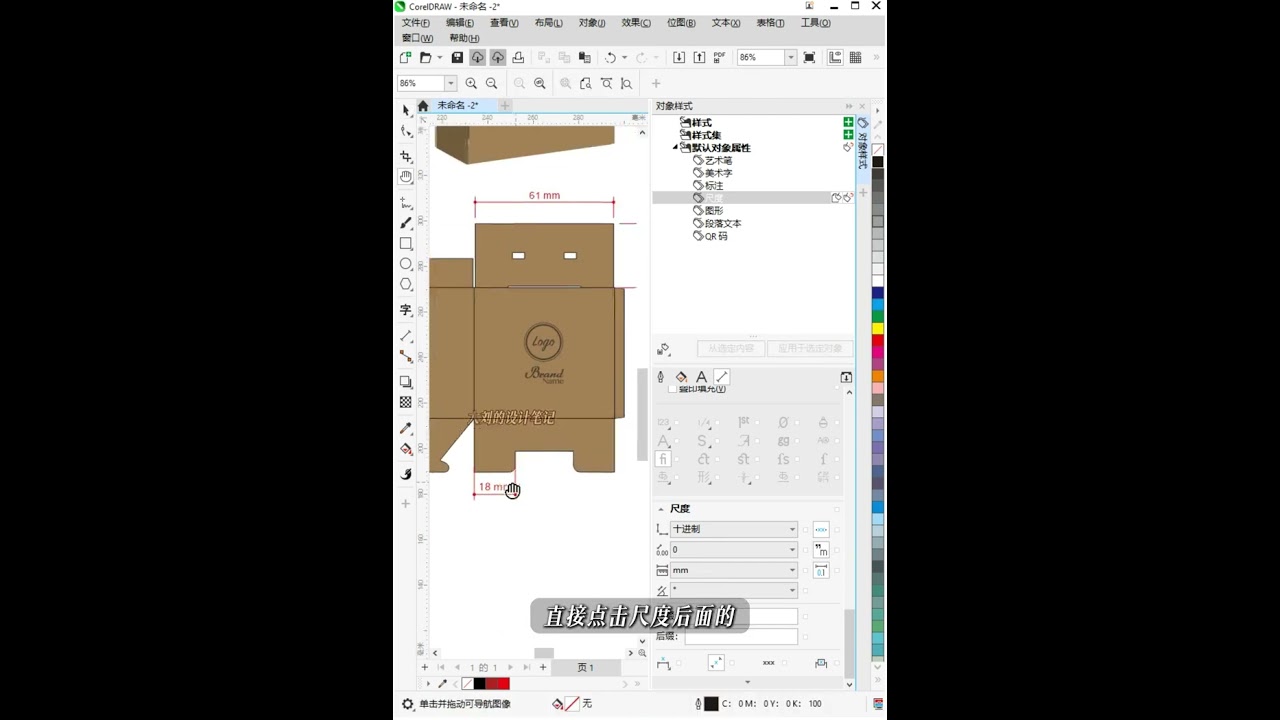Viewport: 1280px width, 720px height.
Task: Select the Rectangle tool
Action: [x=405, y=243]
